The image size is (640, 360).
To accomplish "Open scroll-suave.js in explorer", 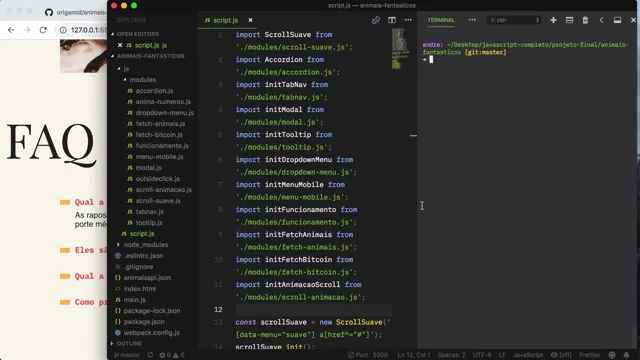I will point(154,201).
